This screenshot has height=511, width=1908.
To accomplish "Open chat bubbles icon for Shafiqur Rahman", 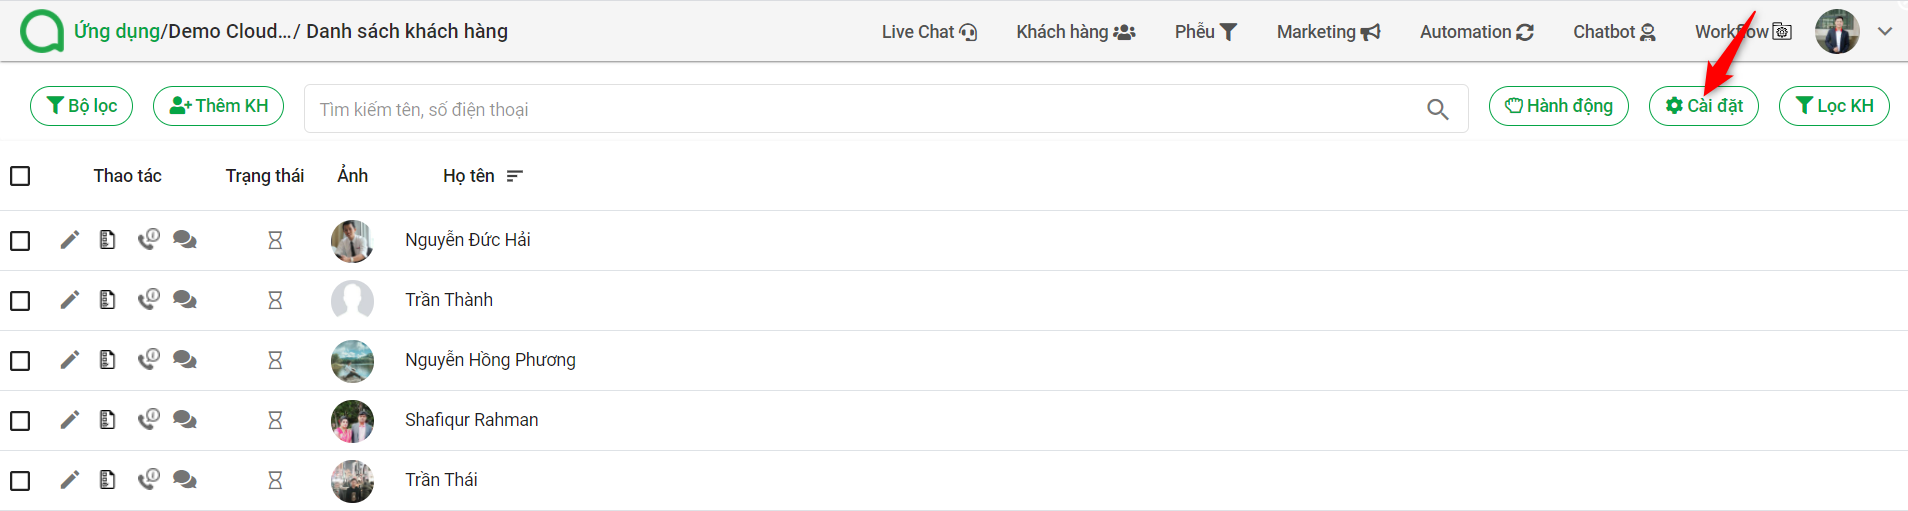I will (185, 420).
